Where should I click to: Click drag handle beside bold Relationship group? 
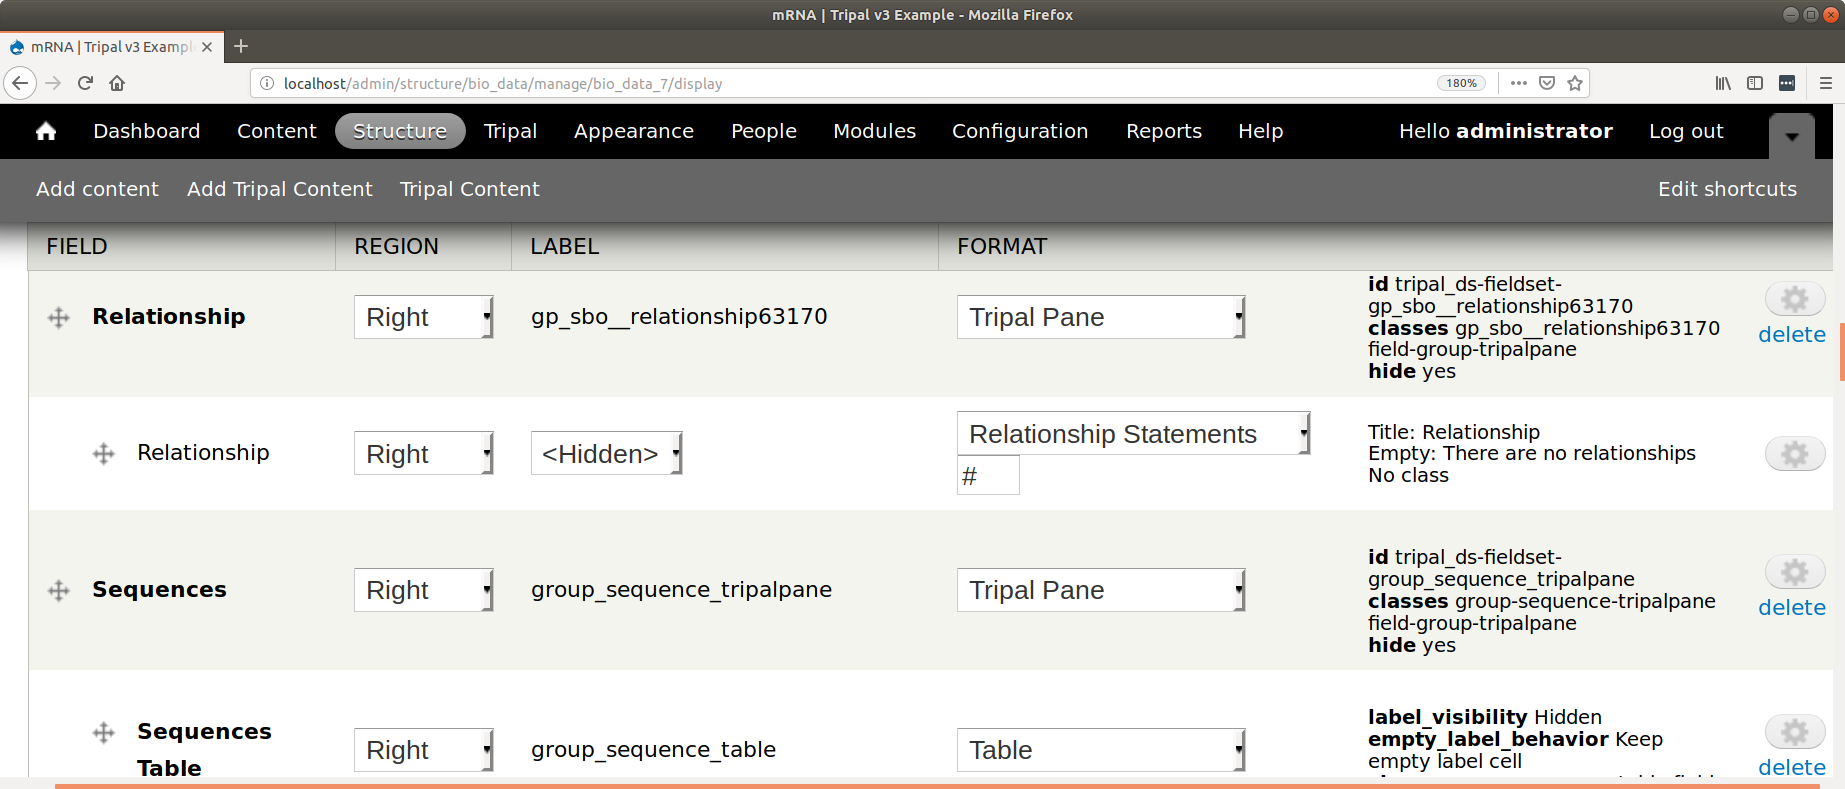click(x=59, y=318)
